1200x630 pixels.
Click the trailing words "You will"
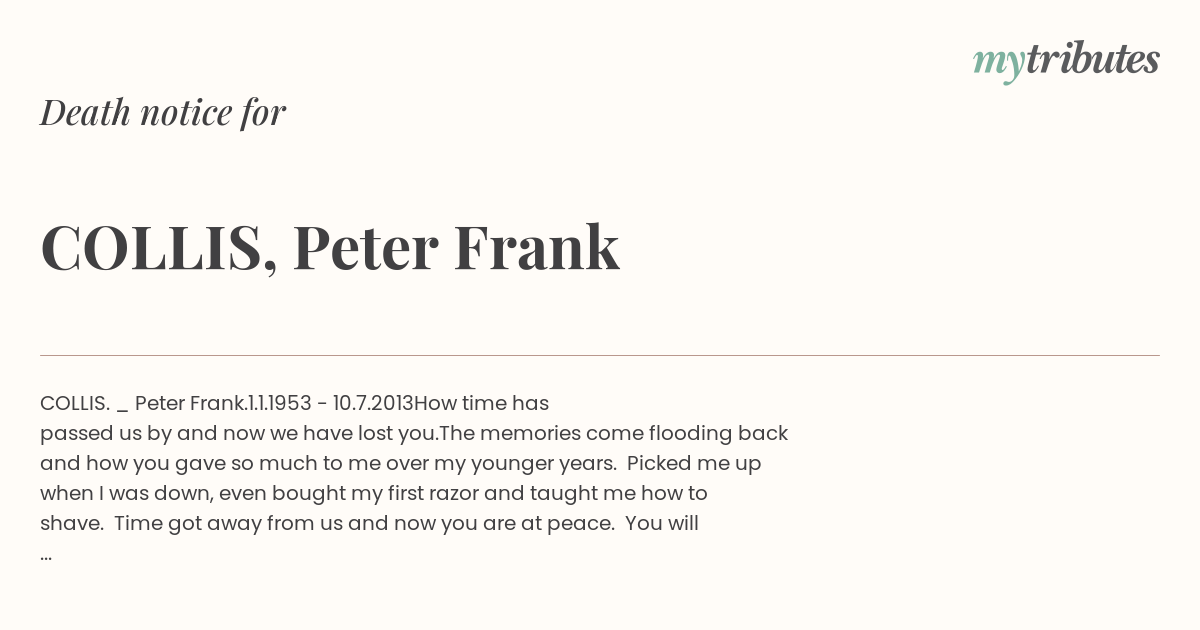coord(662,523)
